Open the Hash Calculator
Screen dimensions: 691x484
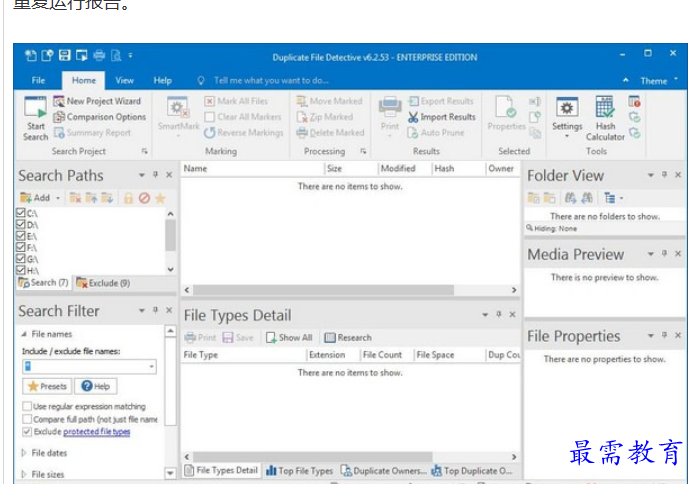click(605, 118)
